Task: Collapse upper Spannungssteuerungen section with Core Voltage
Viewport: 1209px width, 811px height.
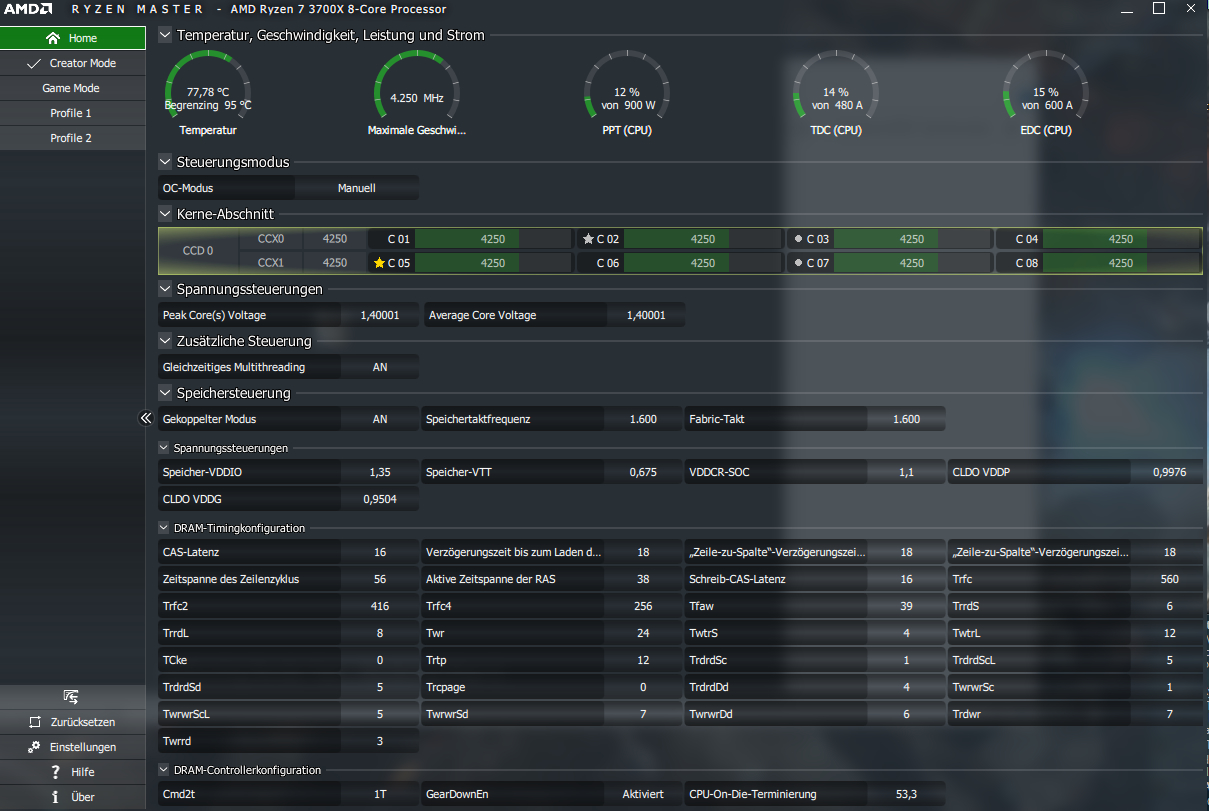Action: coord(165,289)
